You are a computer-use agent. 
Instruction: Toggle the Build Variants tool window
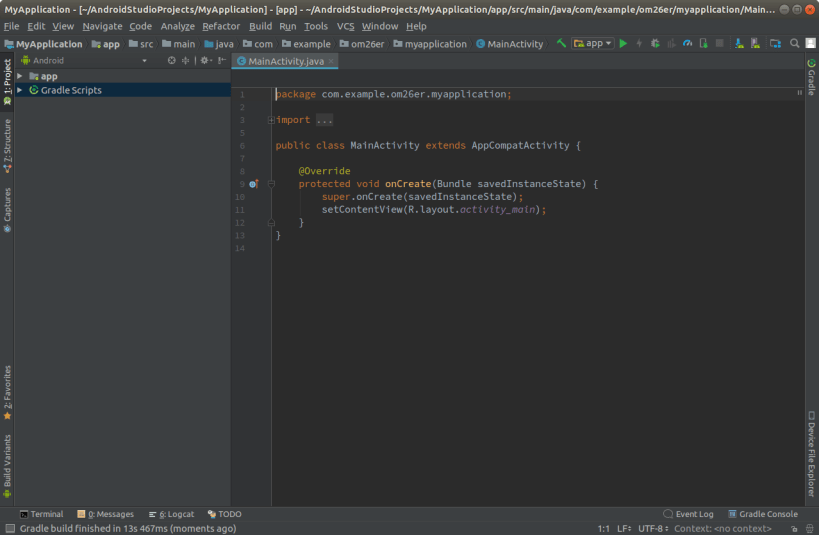pos(7,466)
